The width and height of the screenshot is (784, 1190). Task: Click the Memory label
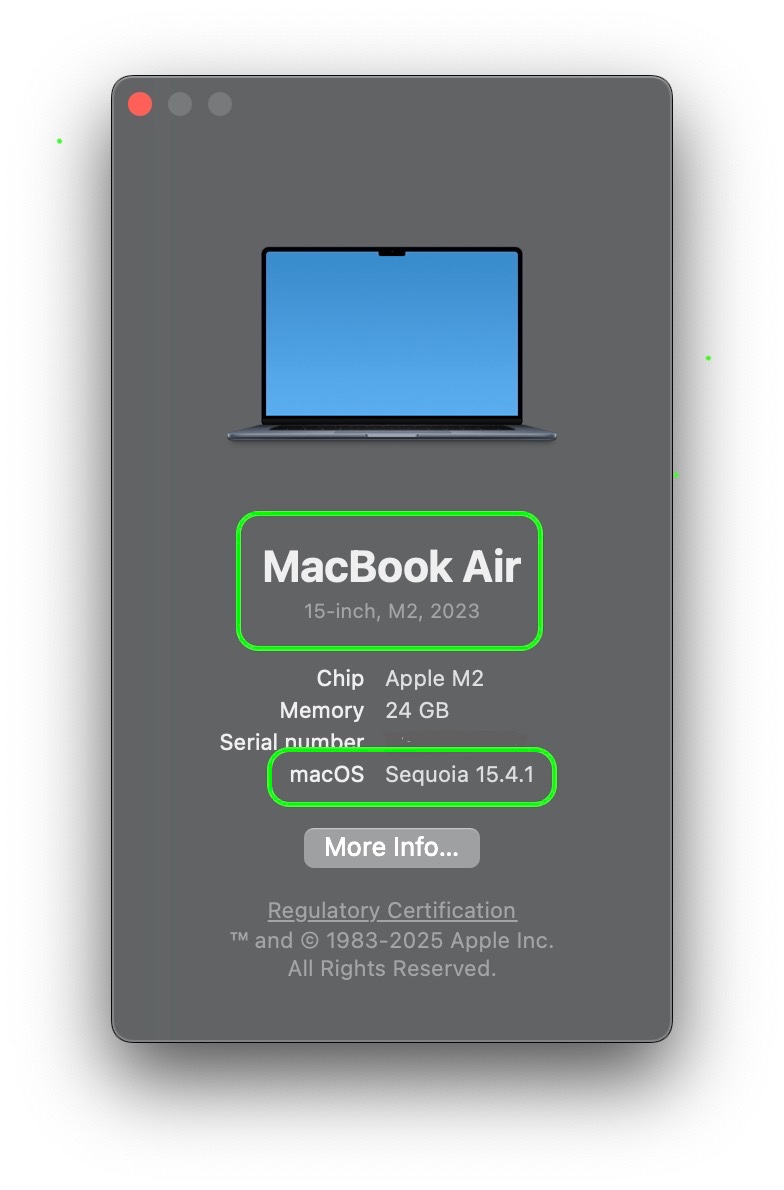[x=322, y=710]
